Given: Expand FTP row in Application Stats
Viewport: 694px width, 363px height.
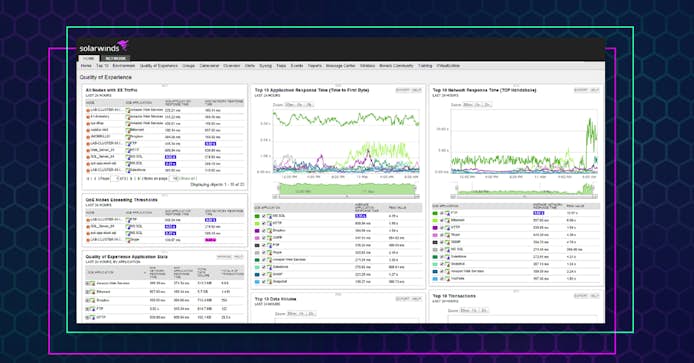Looking at the screenshot, I should pyautogui.click(x=88, y=309).
